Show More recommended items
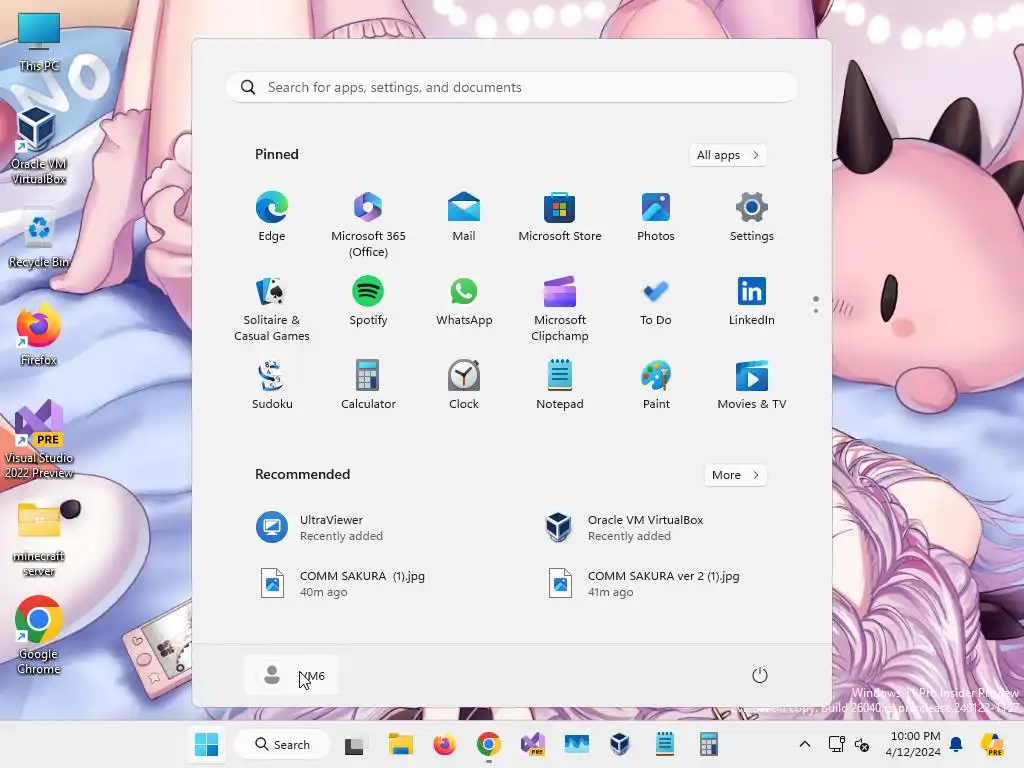The image size is (1024, 768). pos(735,475)
